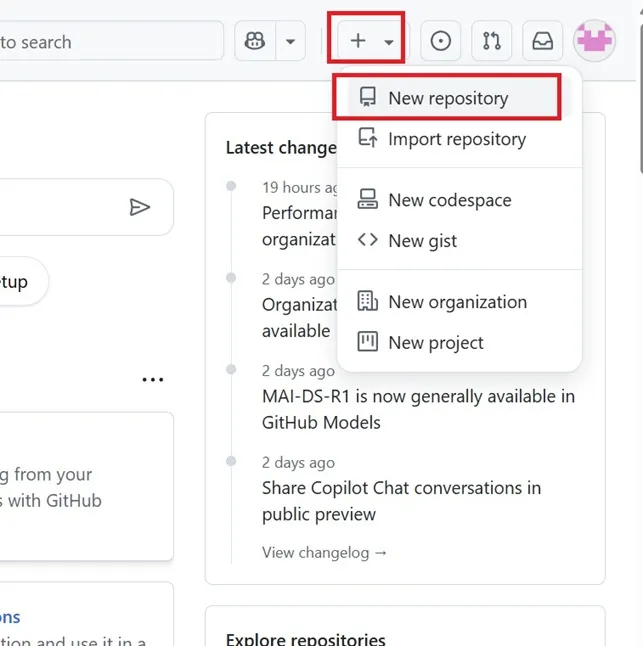Focus the search input field
The width and height of the screenshot is (643, 646).
(x=110, y=42)
